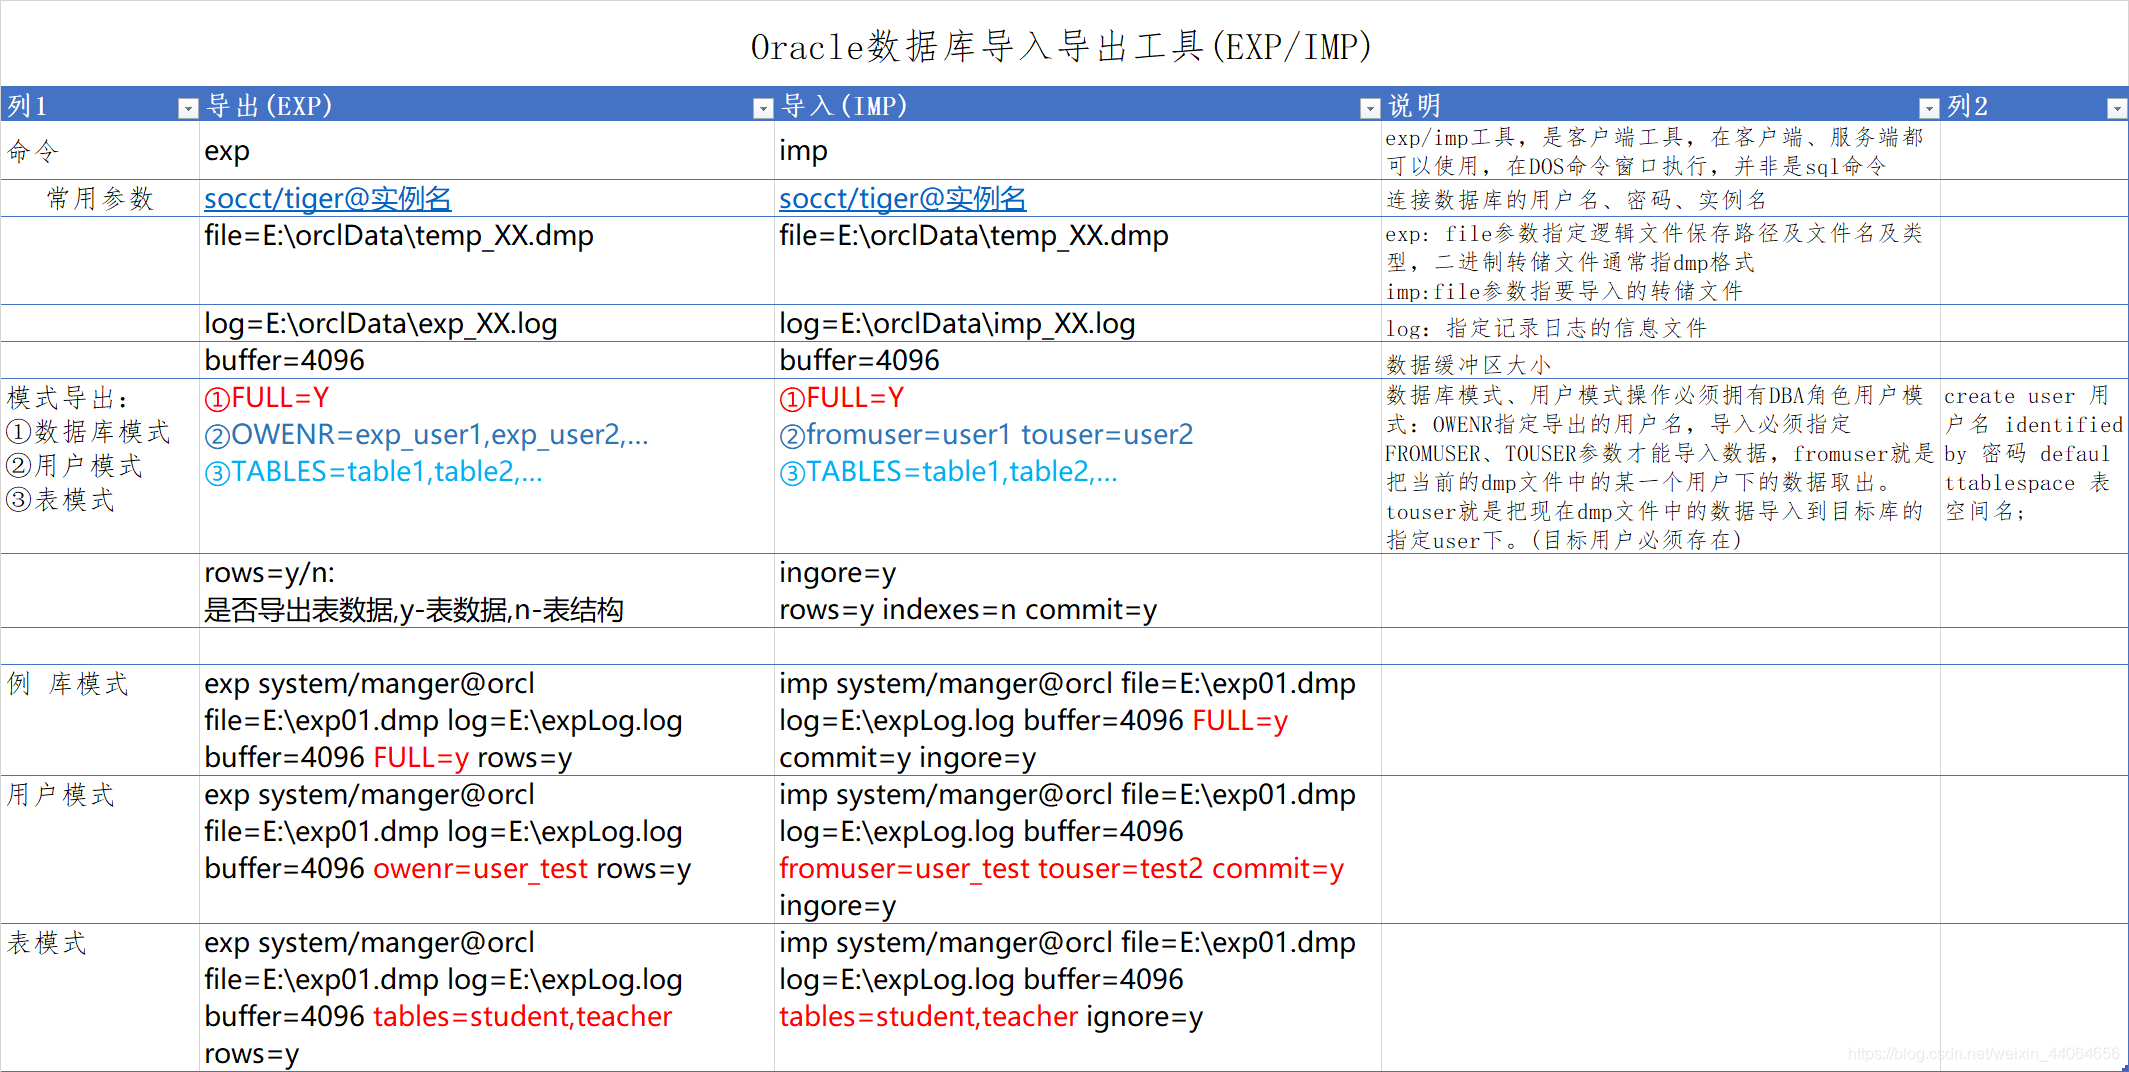The height and width of the screenshot is (1072, 2129).
Task: Open the 导入(IMP) column filter dropdown
Action: pyautogui.click(x=1370, y=108)
